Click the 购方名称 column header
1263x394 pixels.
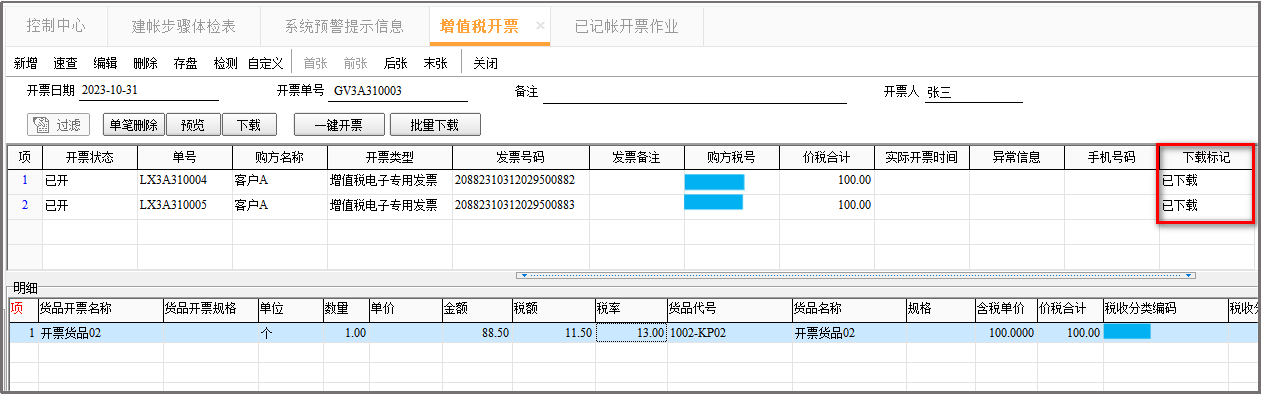tap(279, 158)
